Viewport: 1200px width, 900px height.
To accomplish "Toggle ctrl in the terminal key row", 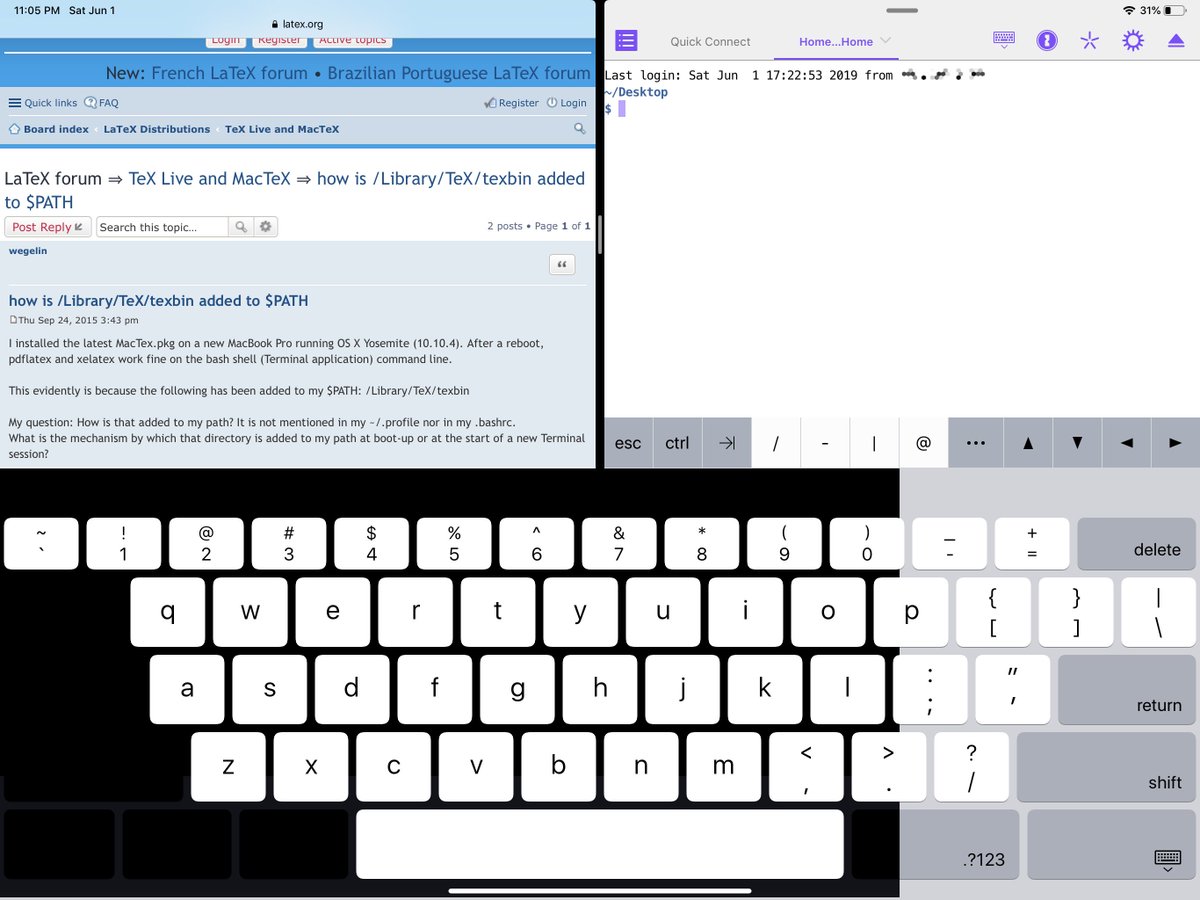I will point(677,442).
